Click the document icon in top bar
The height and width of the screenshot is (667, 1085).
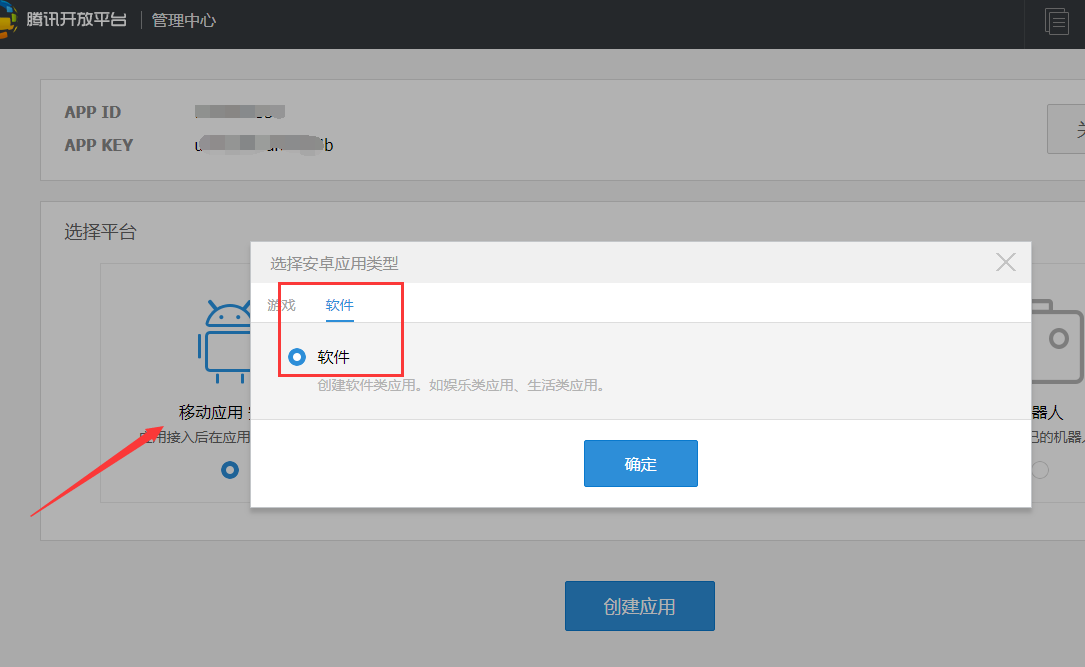(1056, 21)
